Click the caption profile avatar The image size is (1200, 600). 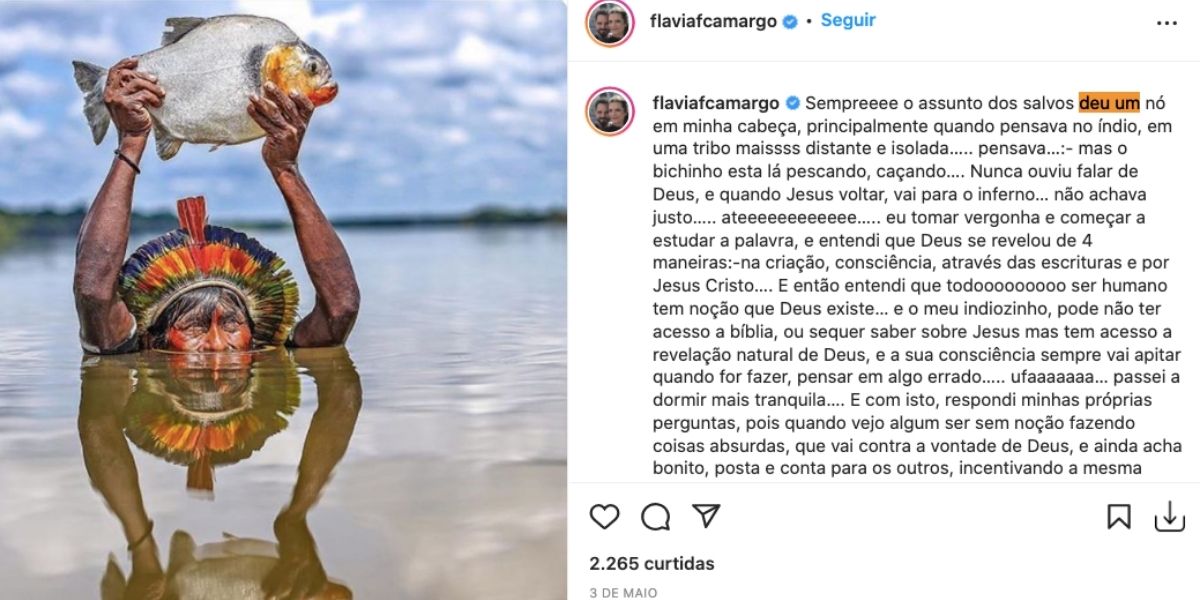[610, 111]
